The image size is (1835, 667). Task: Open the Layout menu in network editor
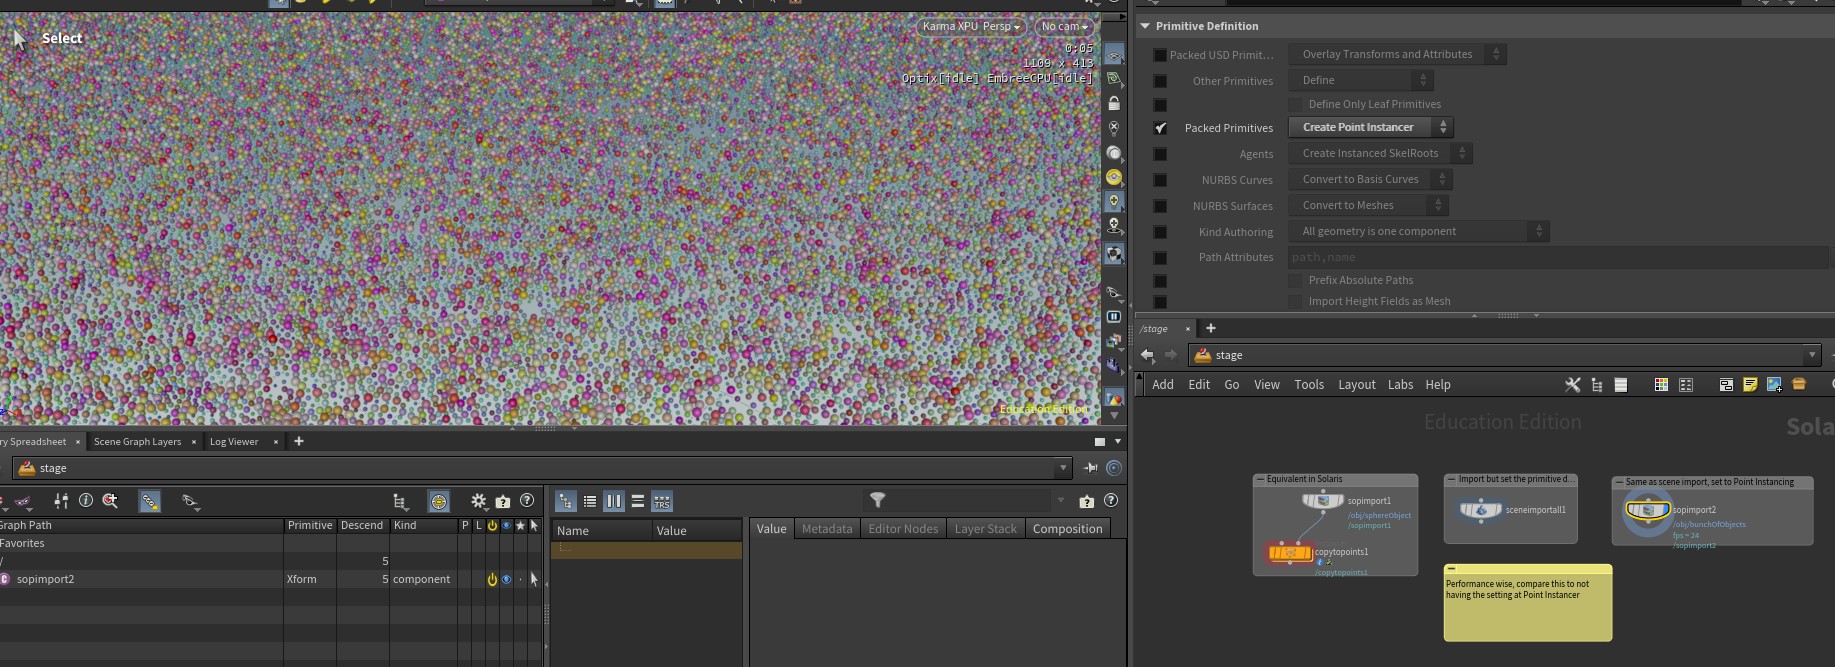click(1356, 385)
